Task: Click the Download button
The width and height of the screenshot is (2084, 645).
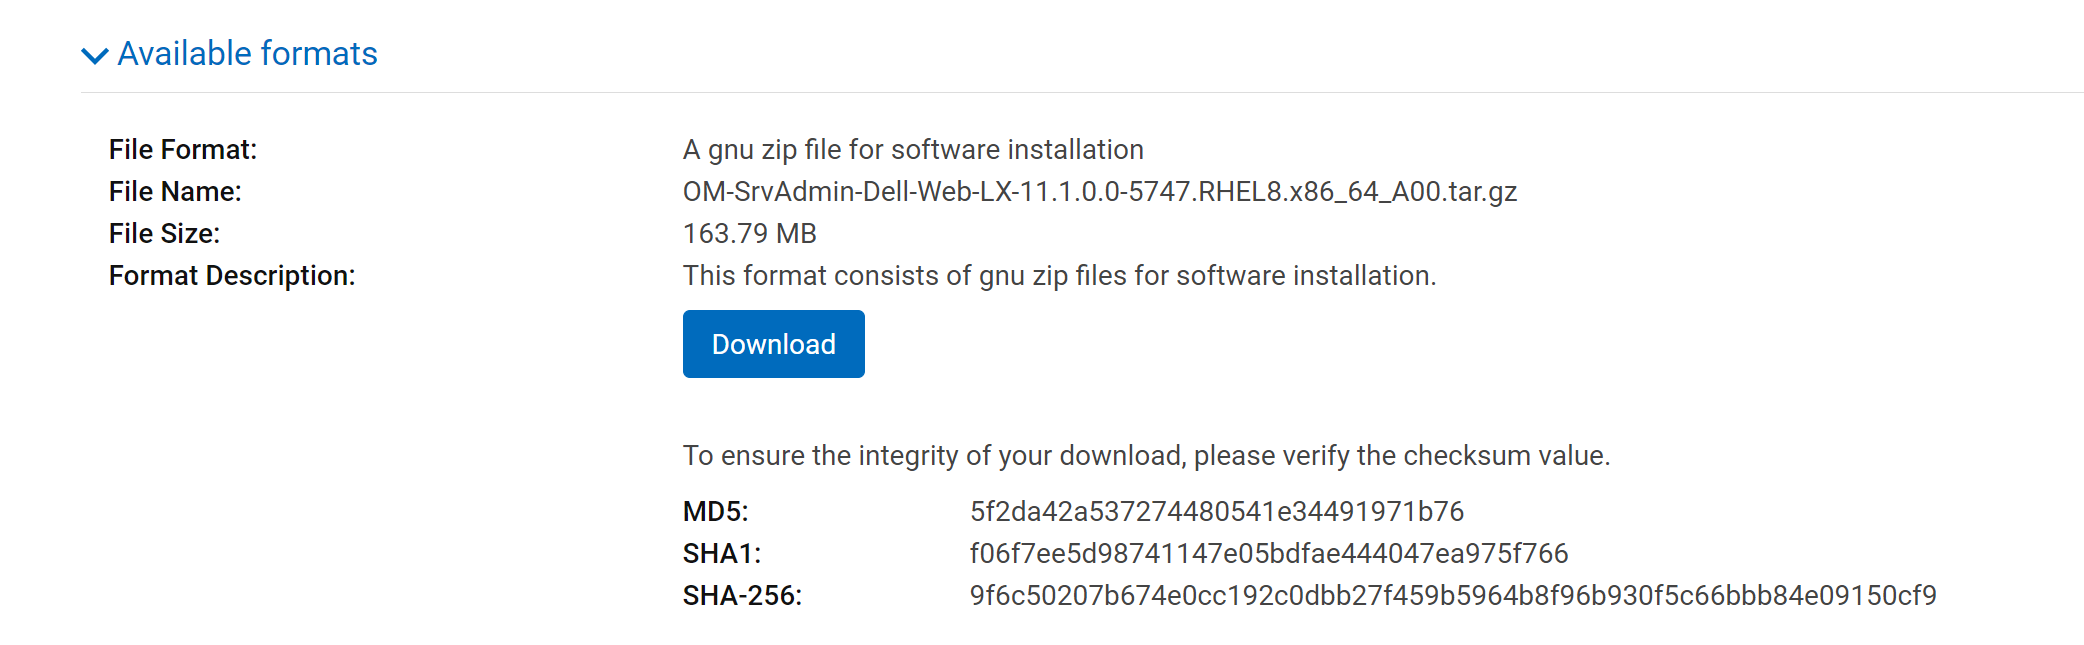Action: pyautogui.click(x=772, y=343)
